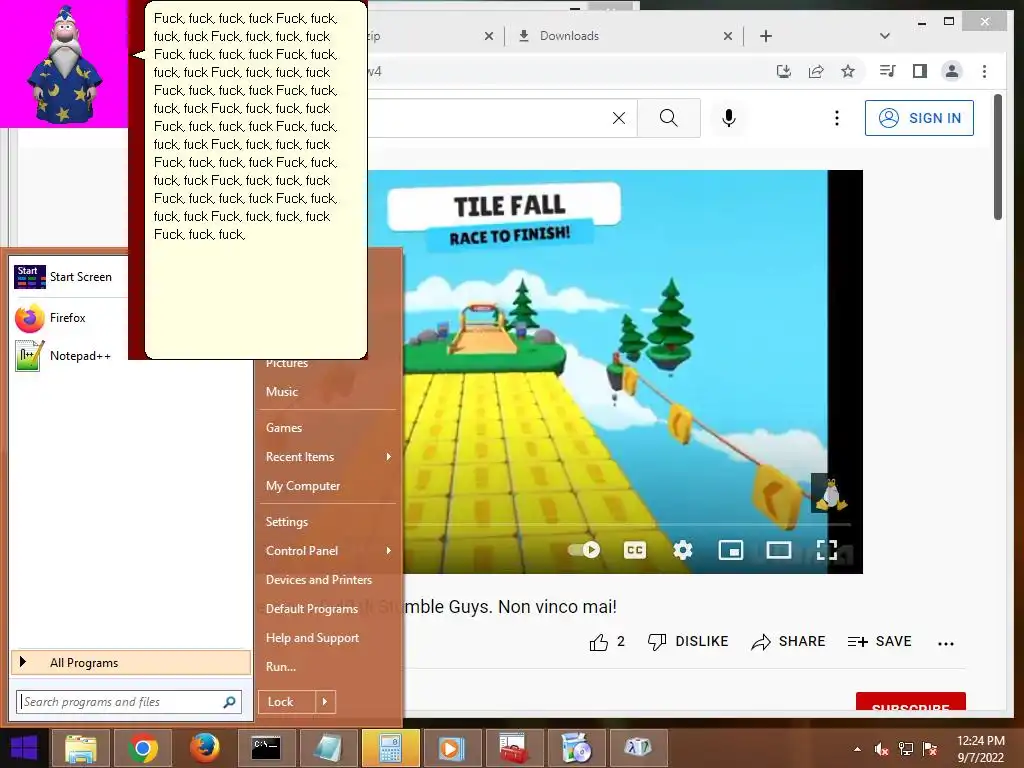Click the SIGN IN button
The width and height of the screenshot is (1024, 768).
(919, 118)
